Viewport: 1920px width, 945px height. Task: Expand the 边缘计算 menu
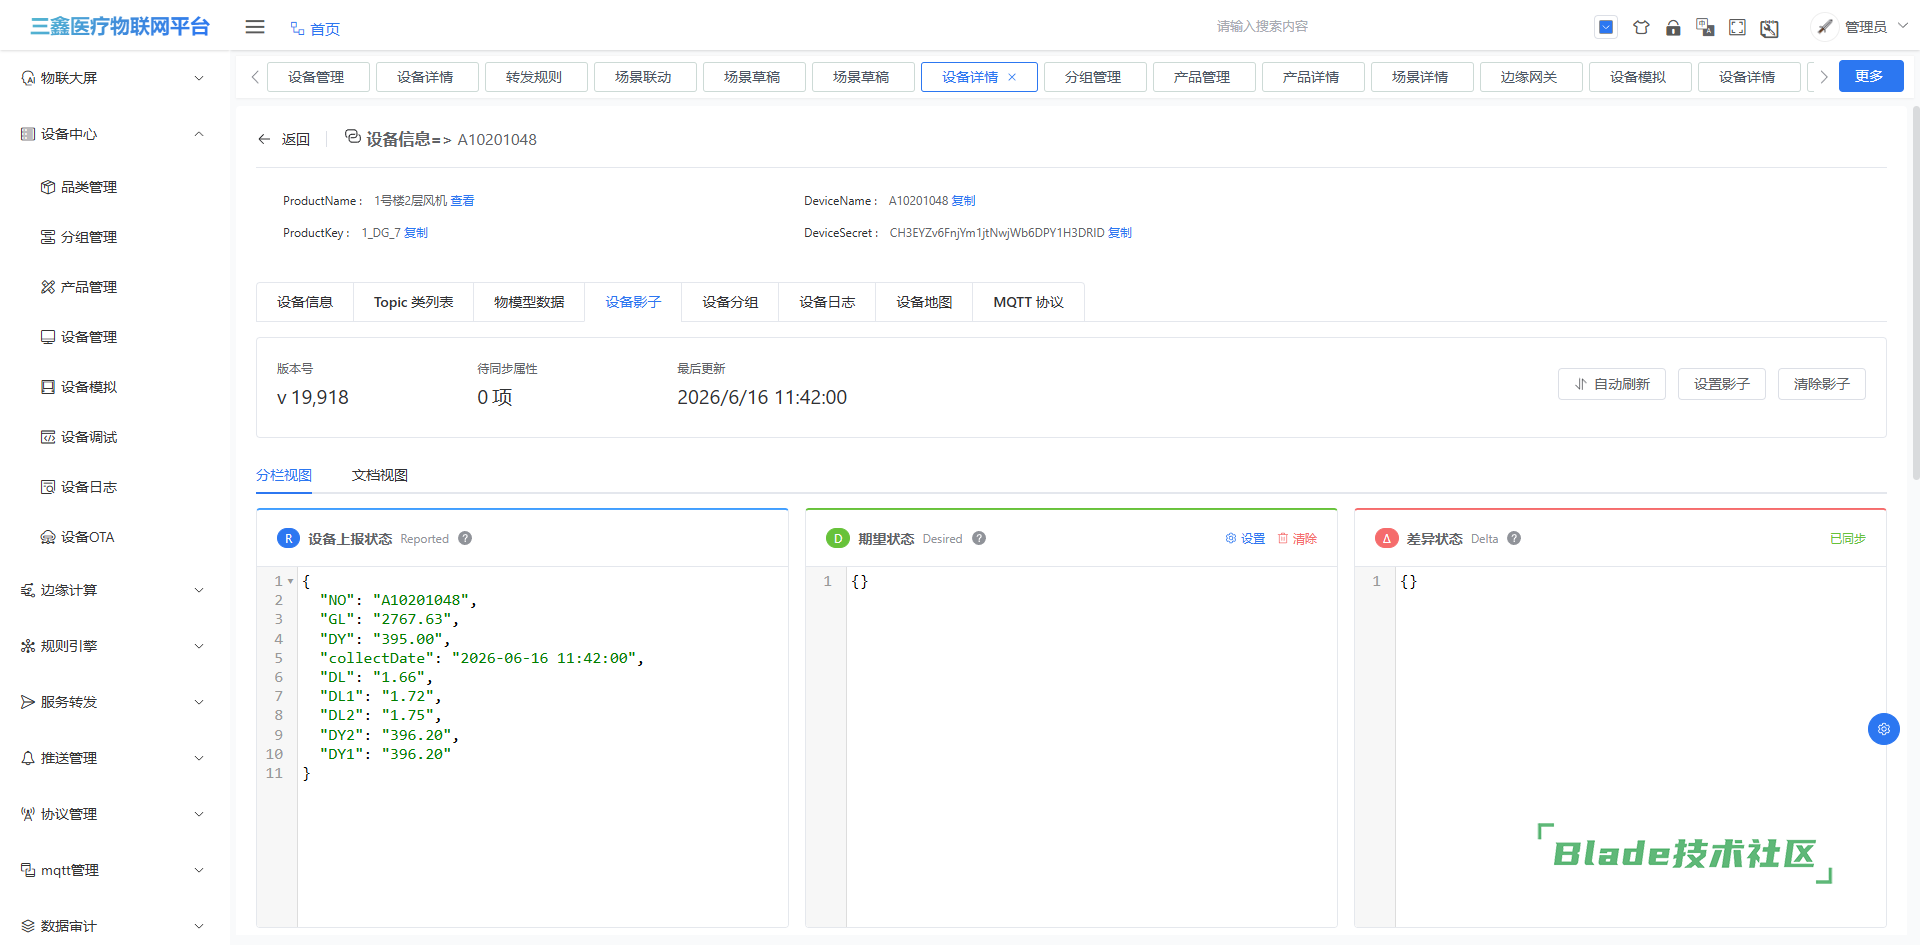(x=113, y=590)
